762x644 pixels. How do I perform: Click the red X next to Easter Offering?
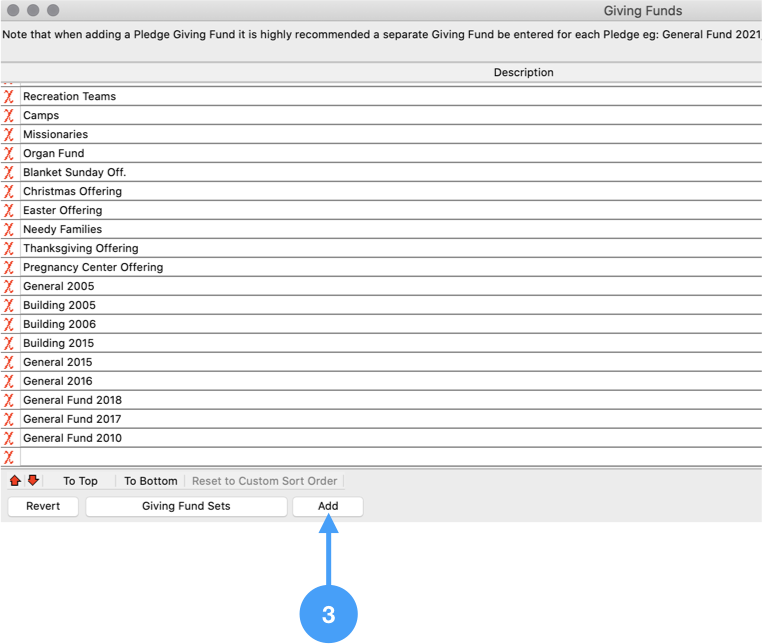pyautogui.click(x=9, y=210)
